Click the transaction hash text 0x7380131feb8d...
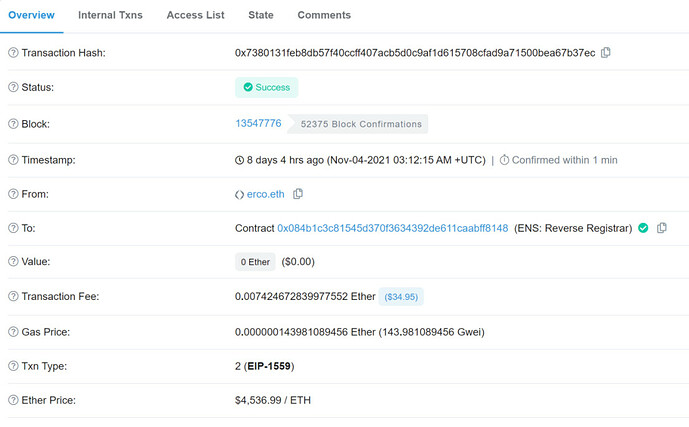 coord(415,53)
